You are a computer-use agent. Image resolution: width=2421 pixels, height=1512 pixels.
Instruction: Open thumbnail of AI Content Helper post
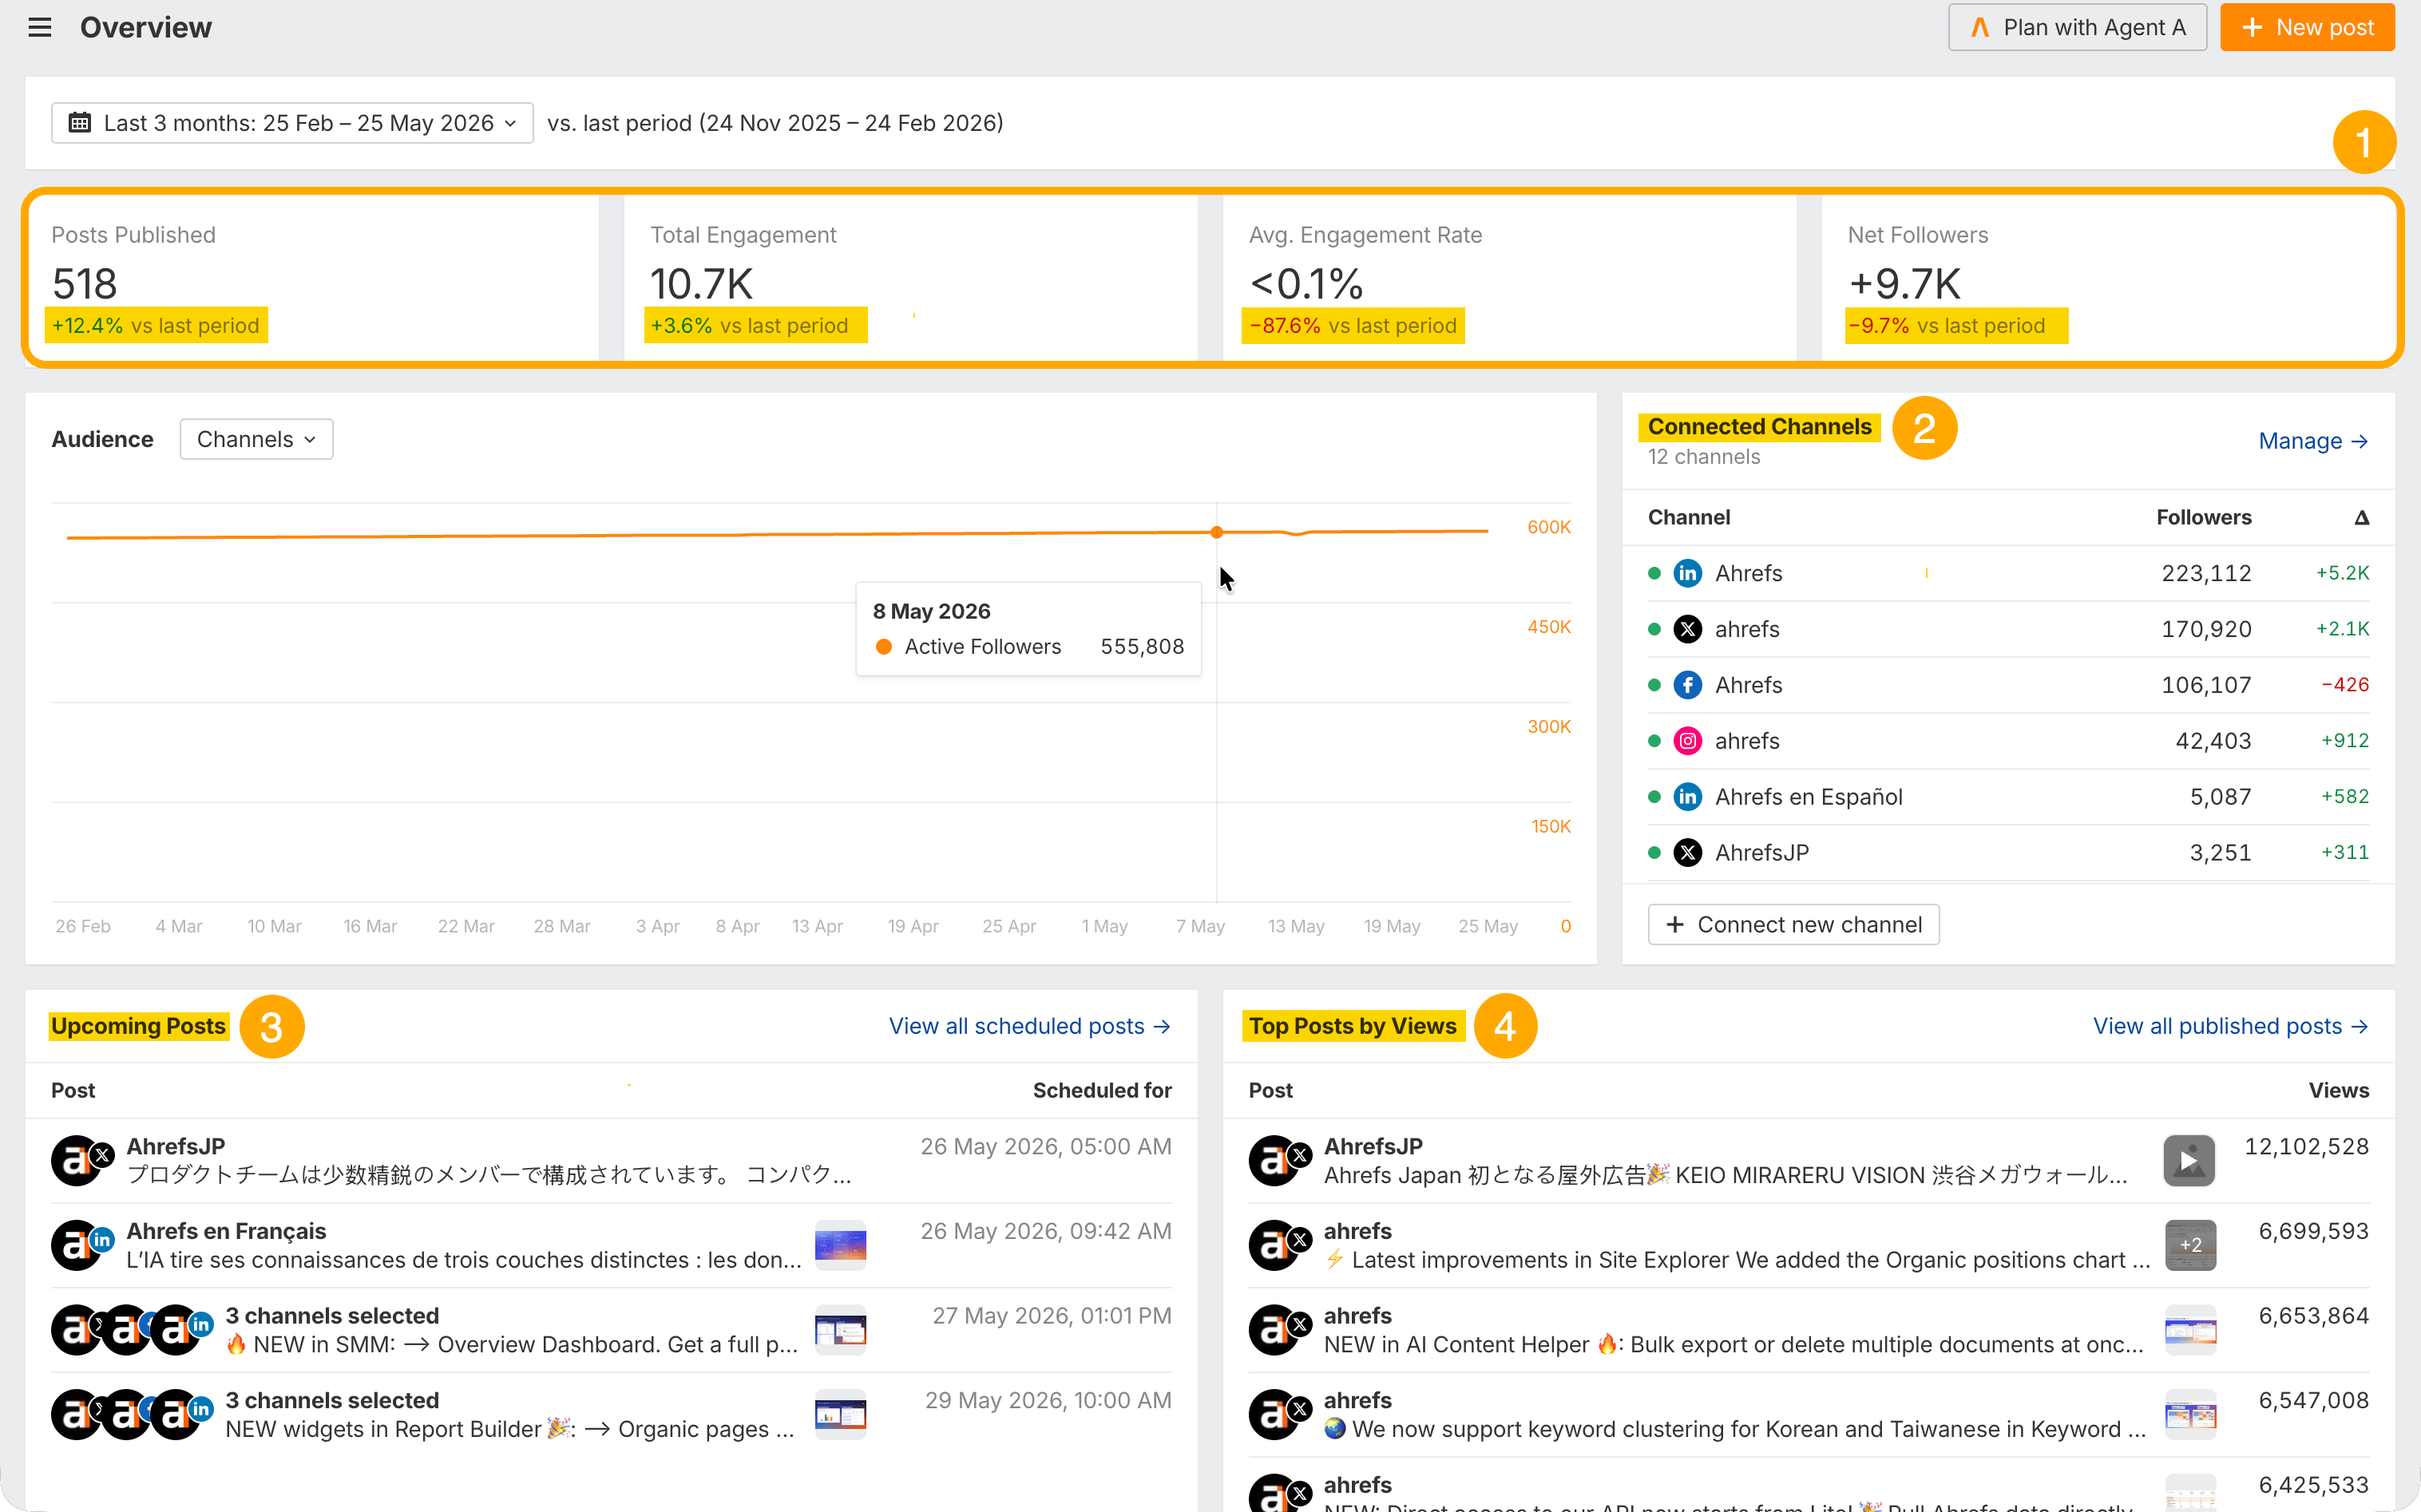[x=2190, y=1330]
